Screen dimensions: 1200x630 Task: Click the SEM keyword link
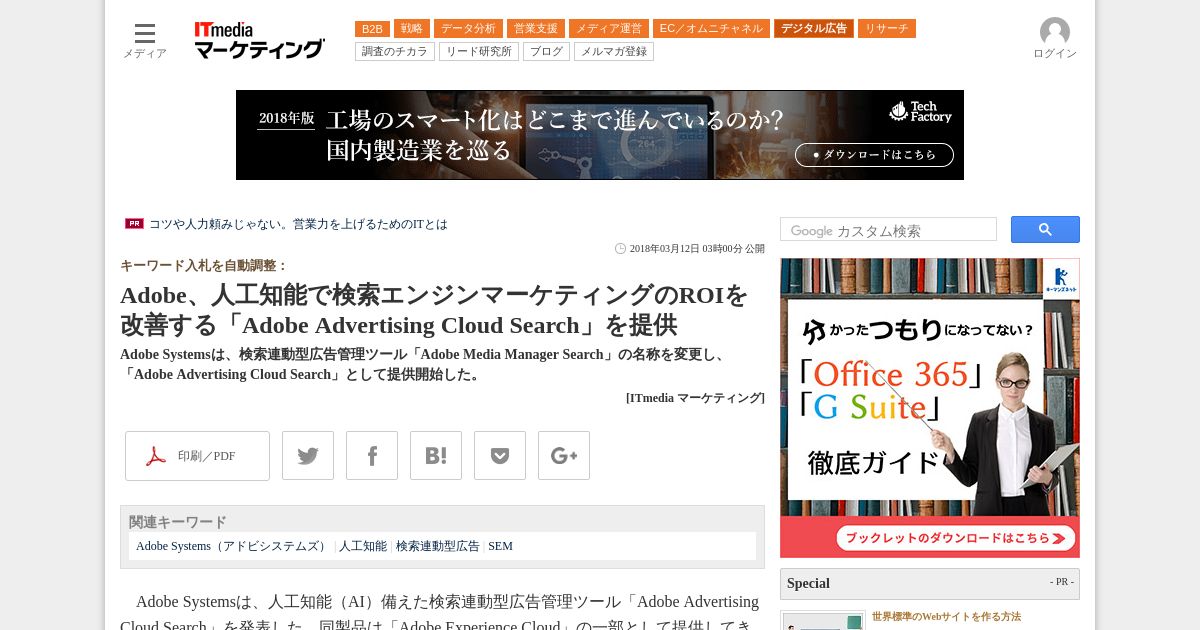(500, 546)
